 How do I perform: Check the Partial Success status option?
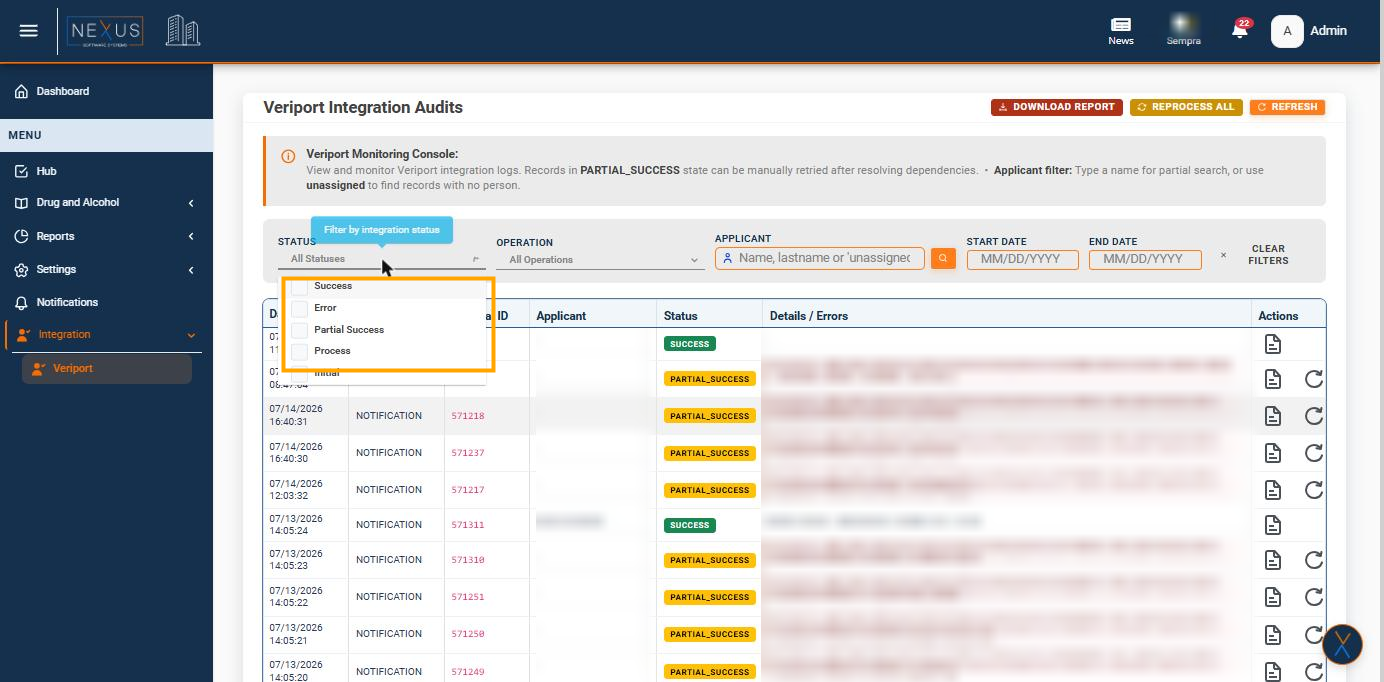[x=299, y=330]
